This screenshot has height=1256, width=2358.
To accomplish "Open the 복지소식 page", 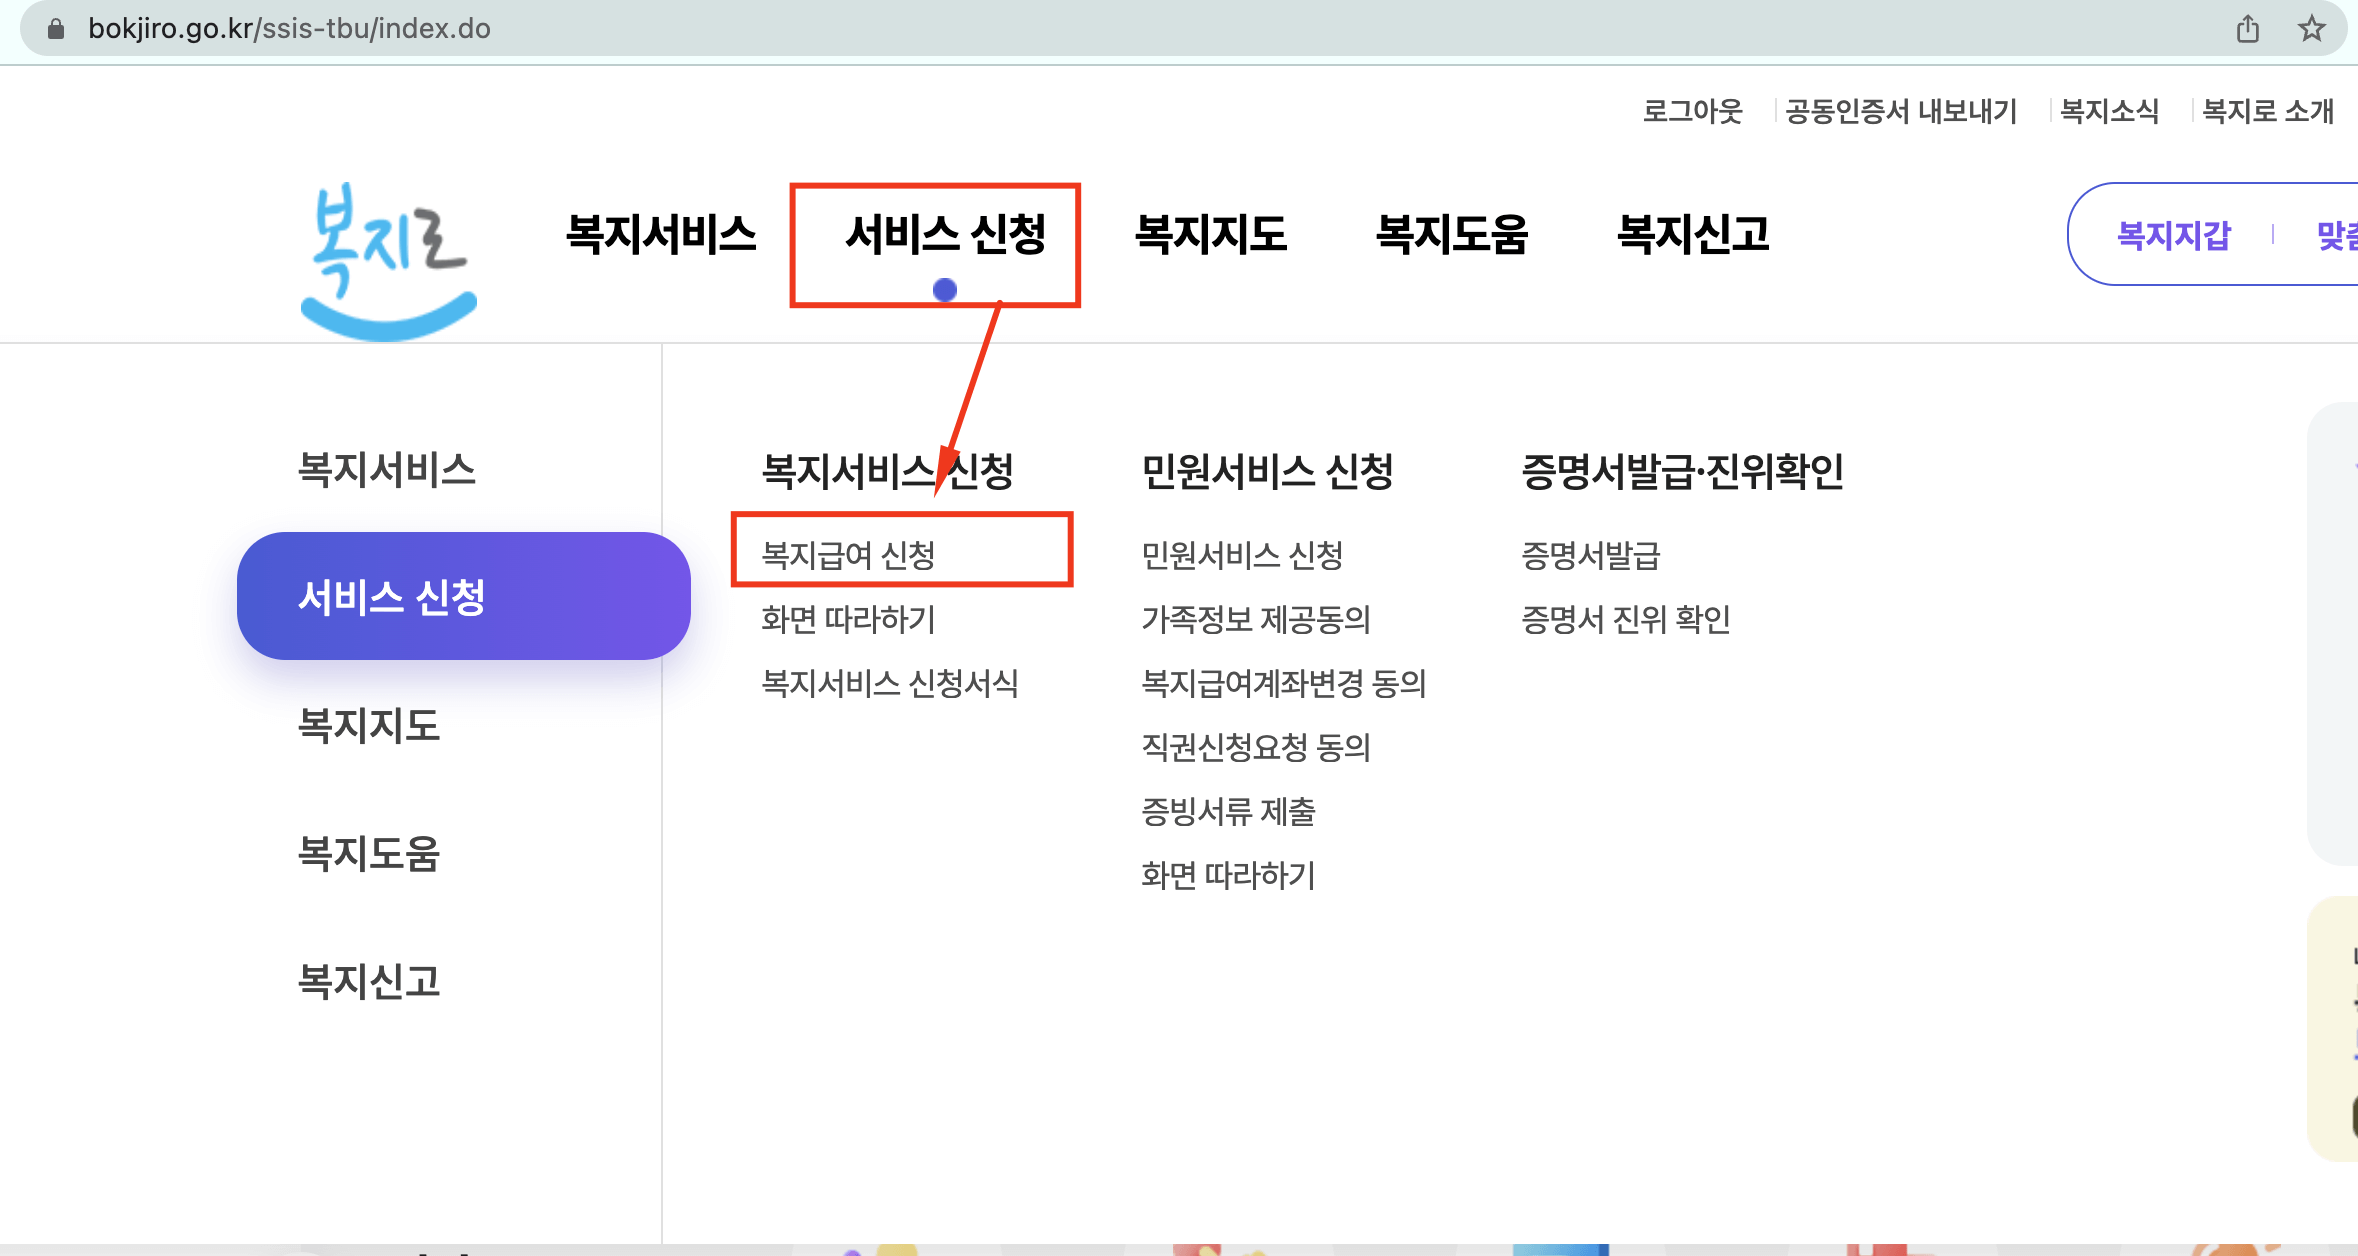I will [2107, 111].
